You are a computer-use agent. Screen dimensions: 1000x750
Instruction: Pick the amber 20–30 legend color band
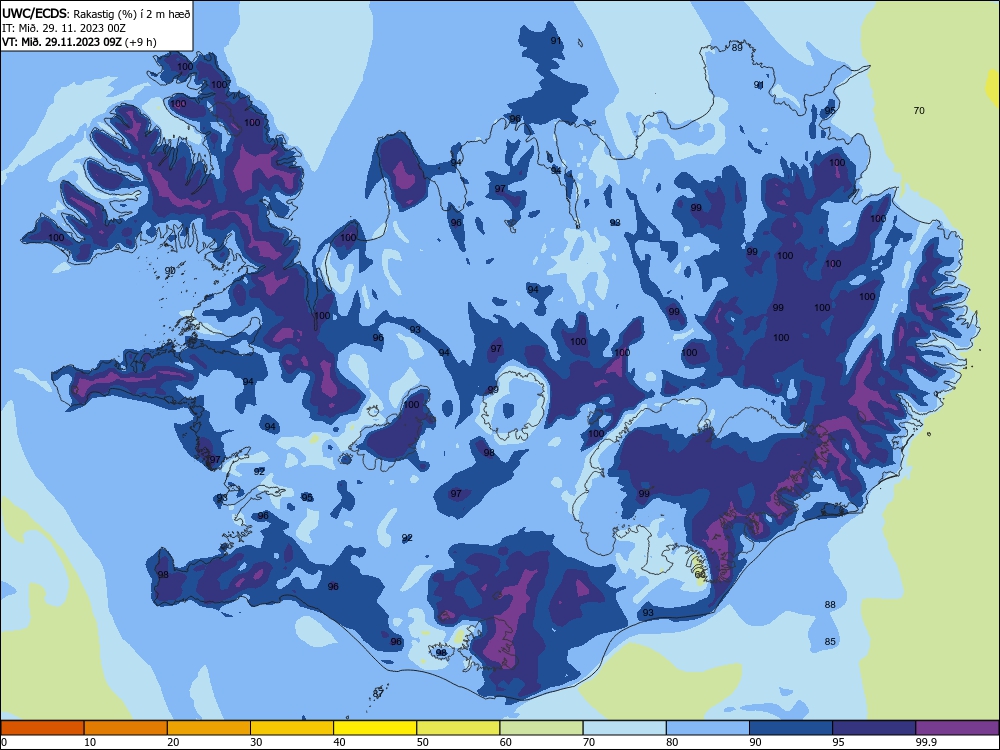[209, 728]
